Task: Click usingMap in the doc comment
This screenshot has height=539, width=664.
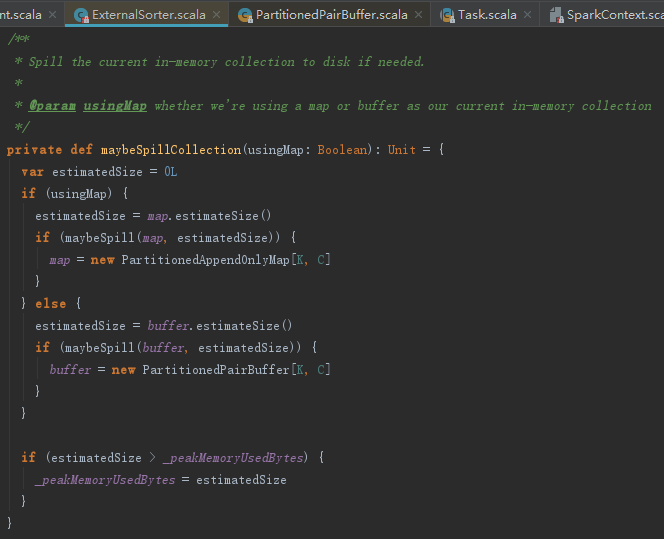Action: tap(115, 106)
